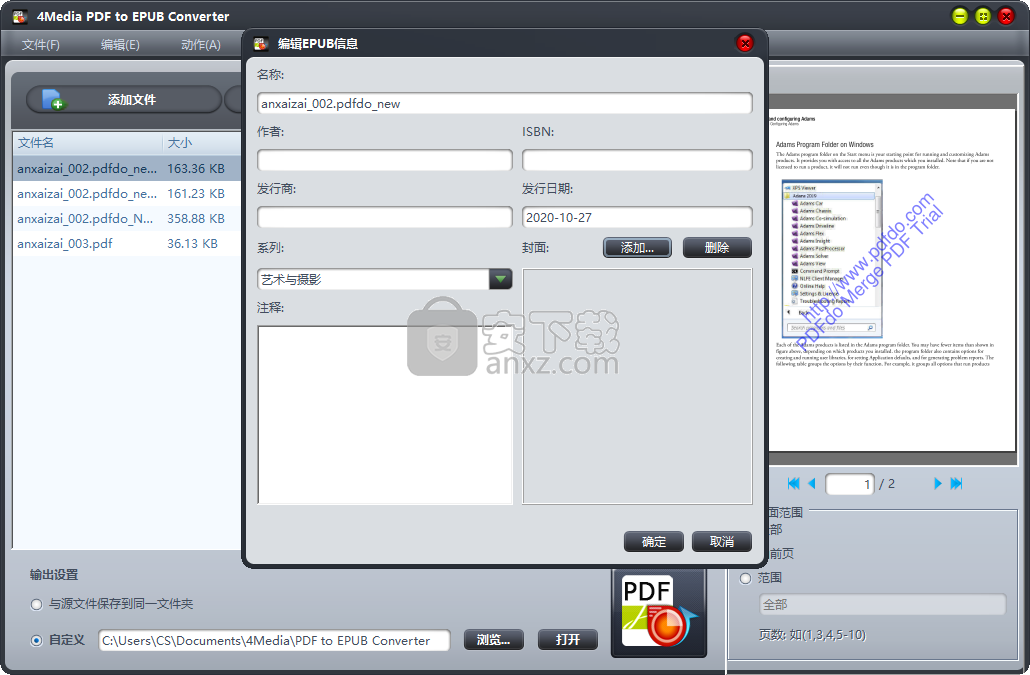Select the 自定义 output radio option
The width and height of the screenshot is (1030, 675).
pyautogui.click(x=37, y=640)
